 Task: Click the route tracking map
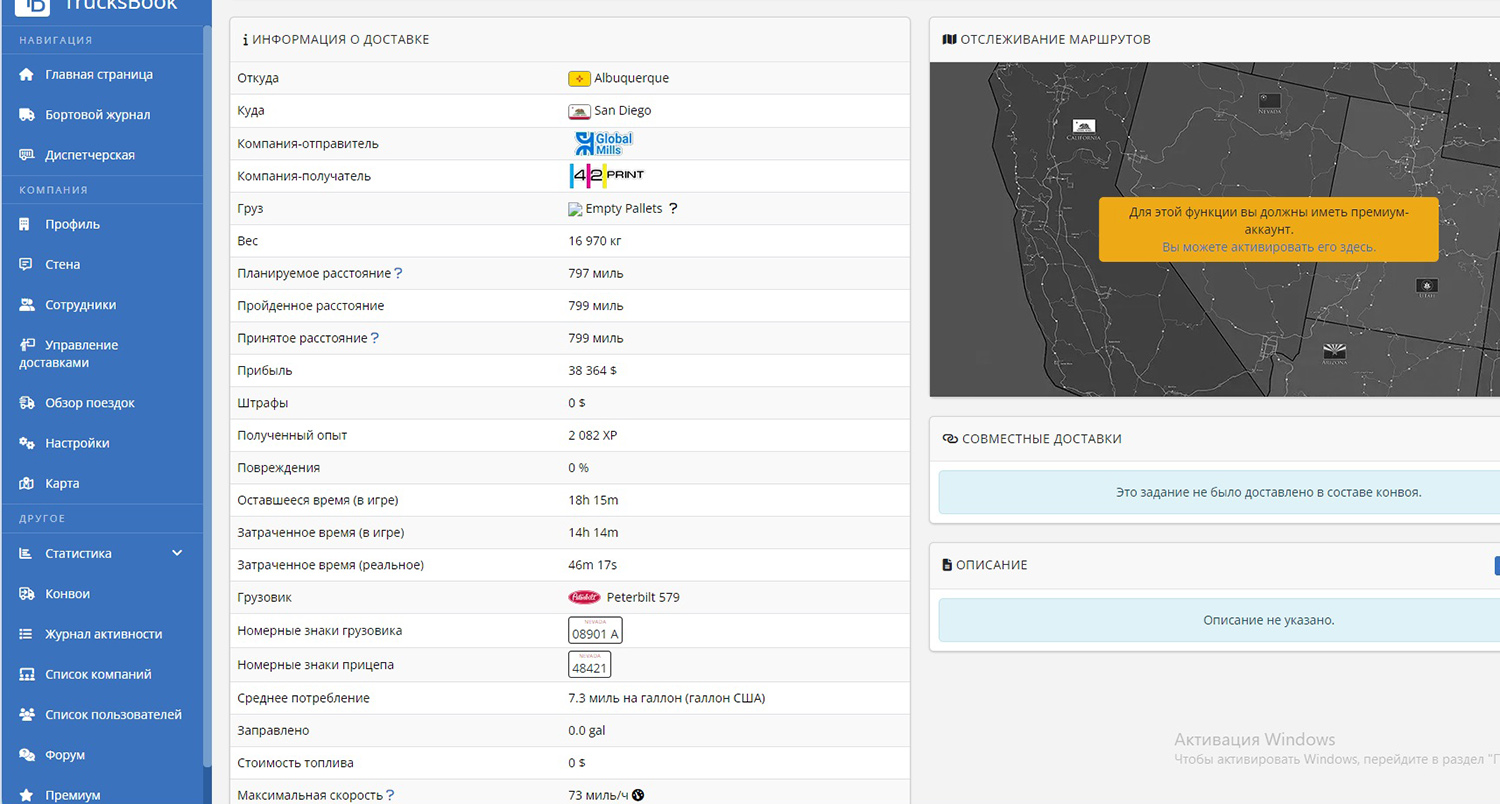coord(1215,230)
